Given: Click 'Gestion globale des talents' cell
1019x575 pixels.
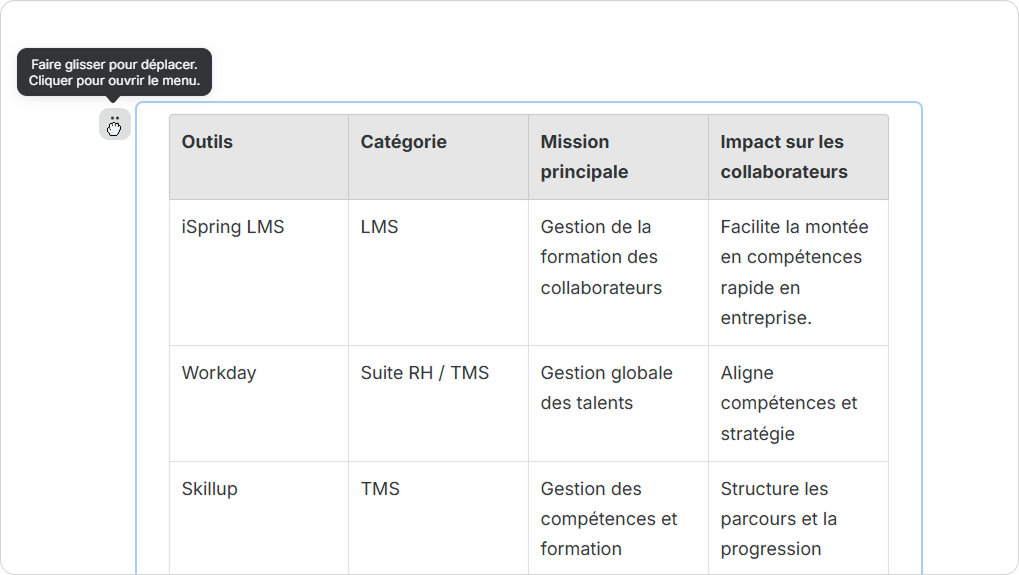Looking at the screenshot, I should click(x=606, y=388).
